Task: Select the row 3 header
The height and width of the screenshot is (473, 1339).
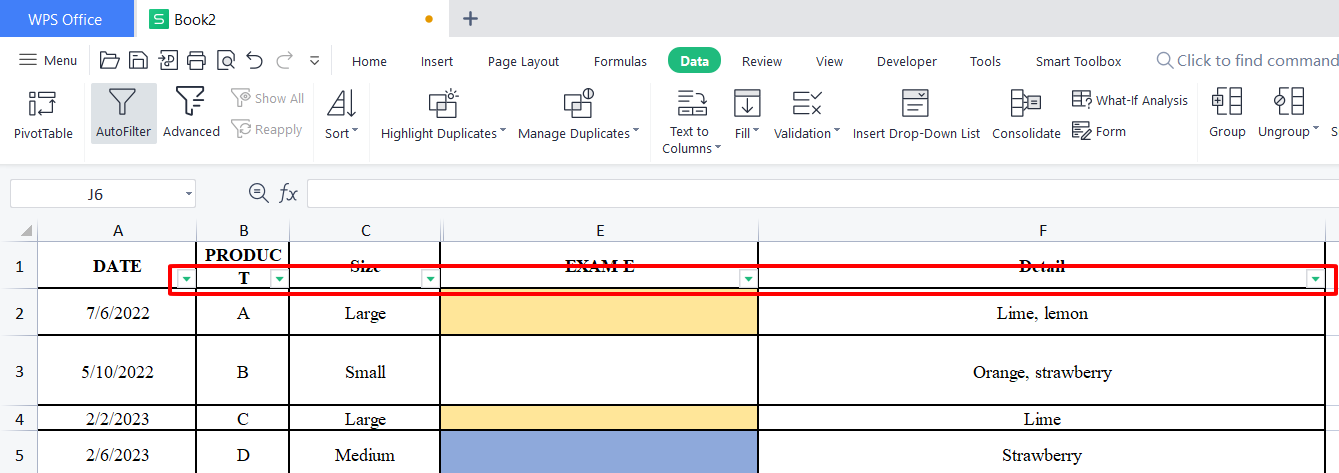Action: [19, 372]
